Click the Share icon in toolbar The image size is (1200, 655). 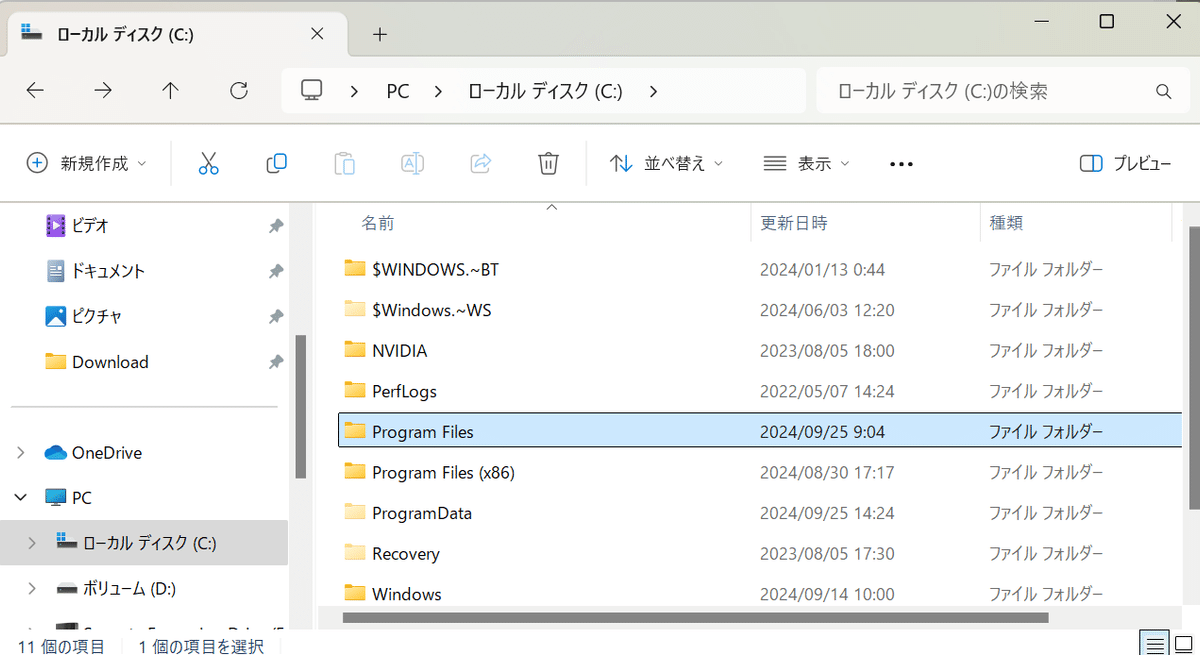tap(480, 163)
